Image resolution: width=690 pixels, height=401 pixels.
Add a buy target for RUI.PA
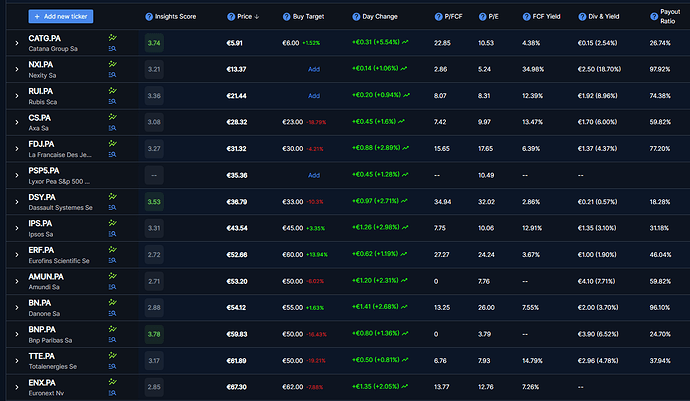click(314, 96)
